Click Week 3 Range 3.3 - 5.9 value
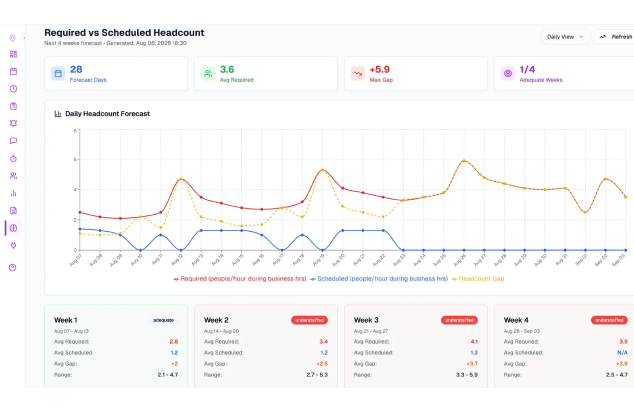634x410 pixels. 467,375
